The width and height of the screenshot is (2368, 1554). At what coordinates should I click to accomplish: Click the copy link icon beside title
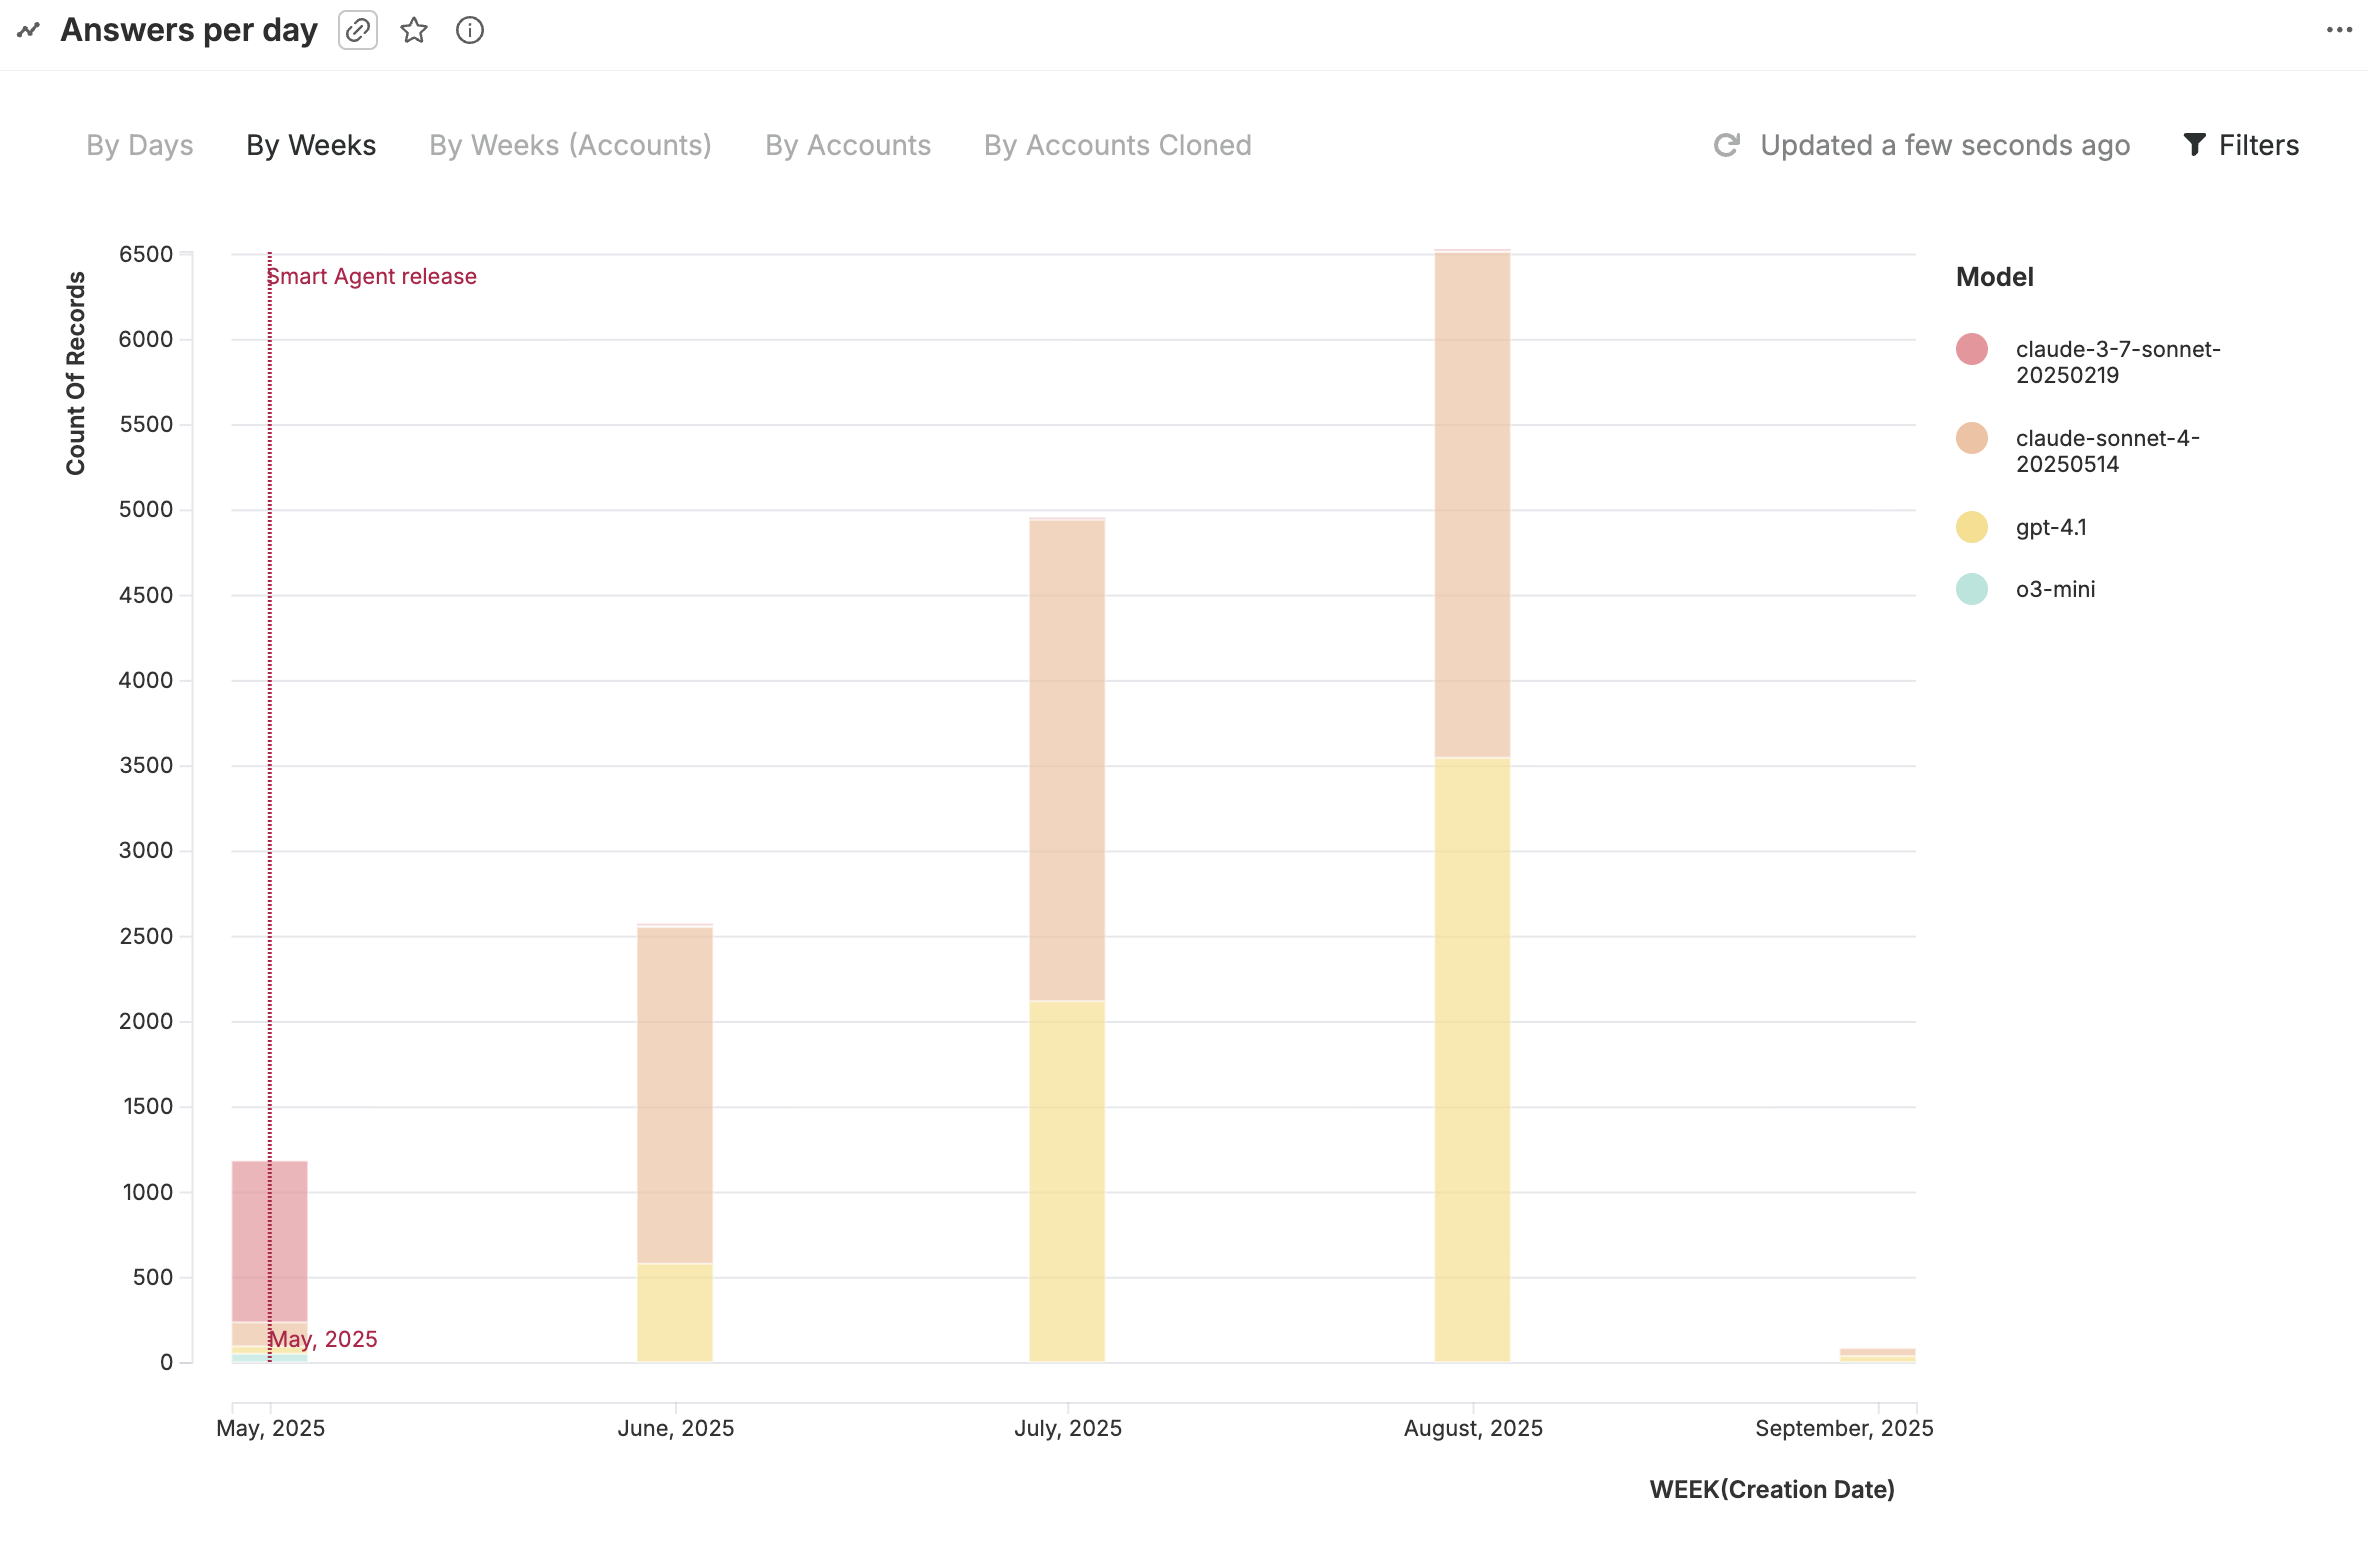[357, 31]
